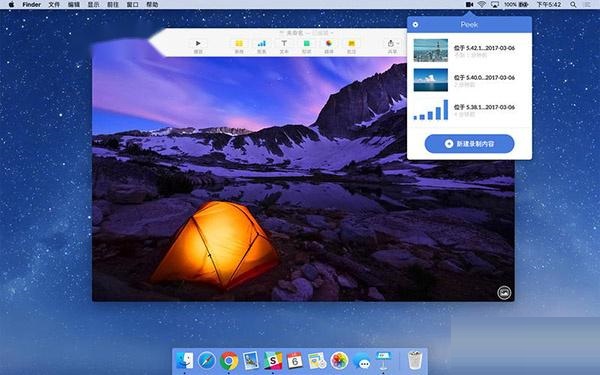Screen dimensions: 600x375
Task: Open Spotlight search magnifier
Action: (x=573, y=5)
